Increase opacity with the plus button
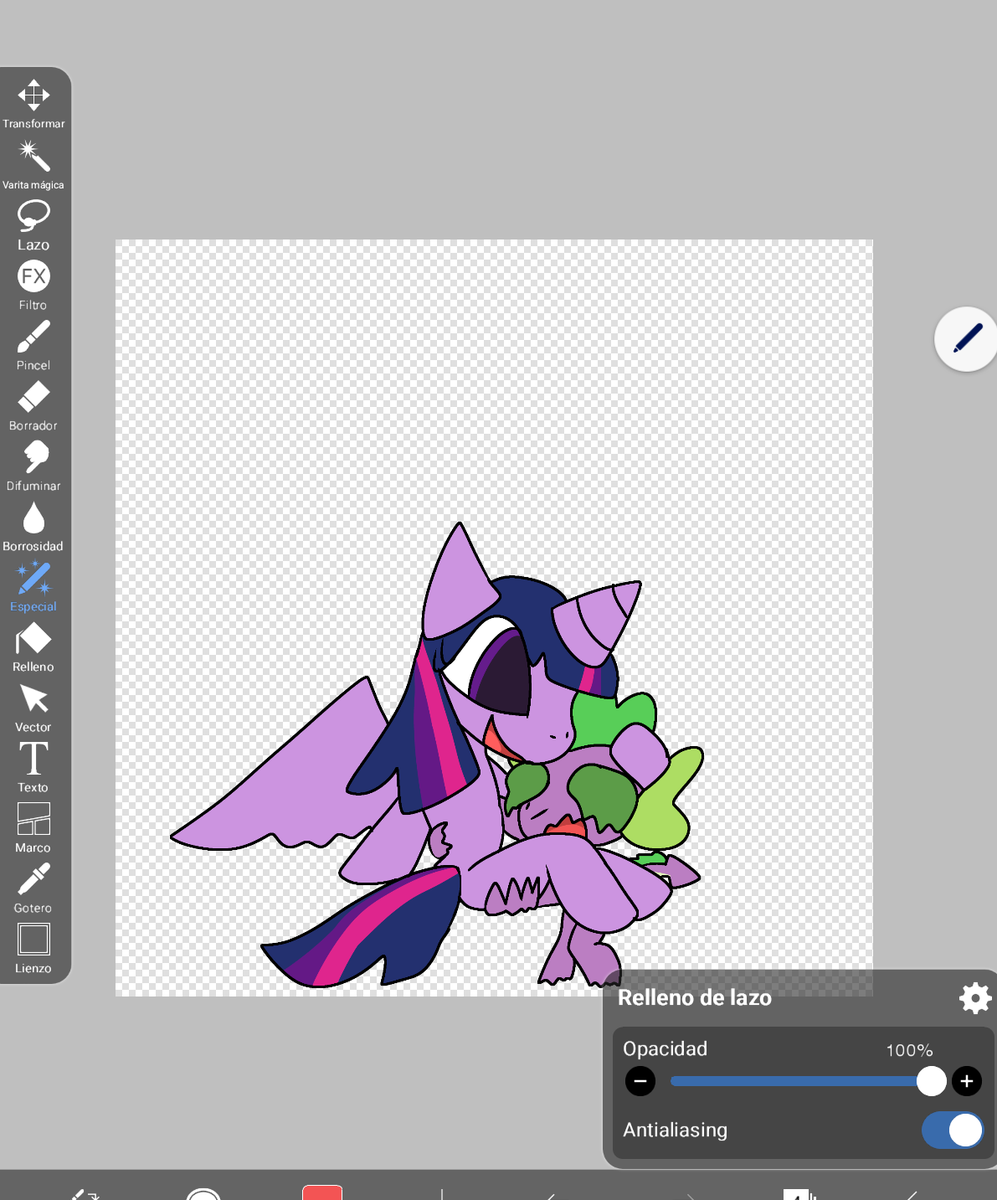Viewport: 997px width, 1200px height. click(966, 1081)
